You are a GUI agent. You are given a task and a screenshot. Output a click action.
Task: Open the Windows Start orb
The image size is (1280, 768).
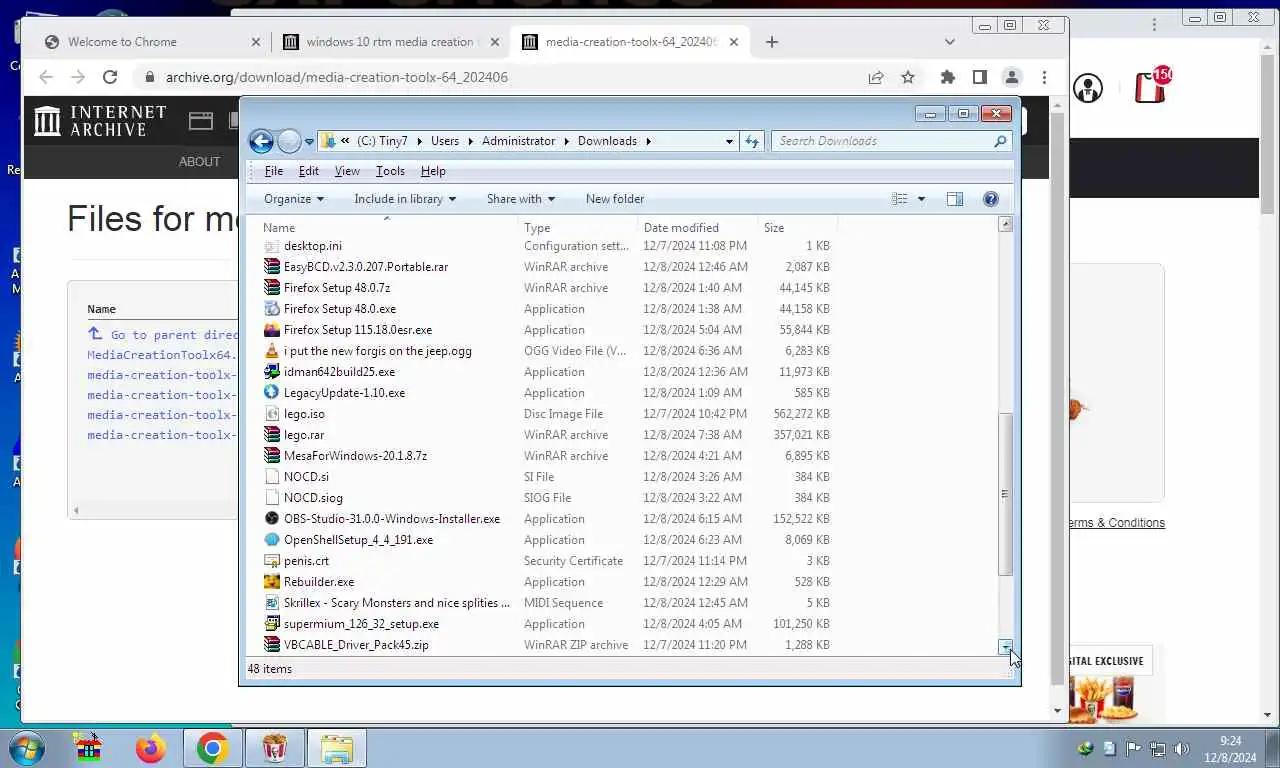point(27,748)
